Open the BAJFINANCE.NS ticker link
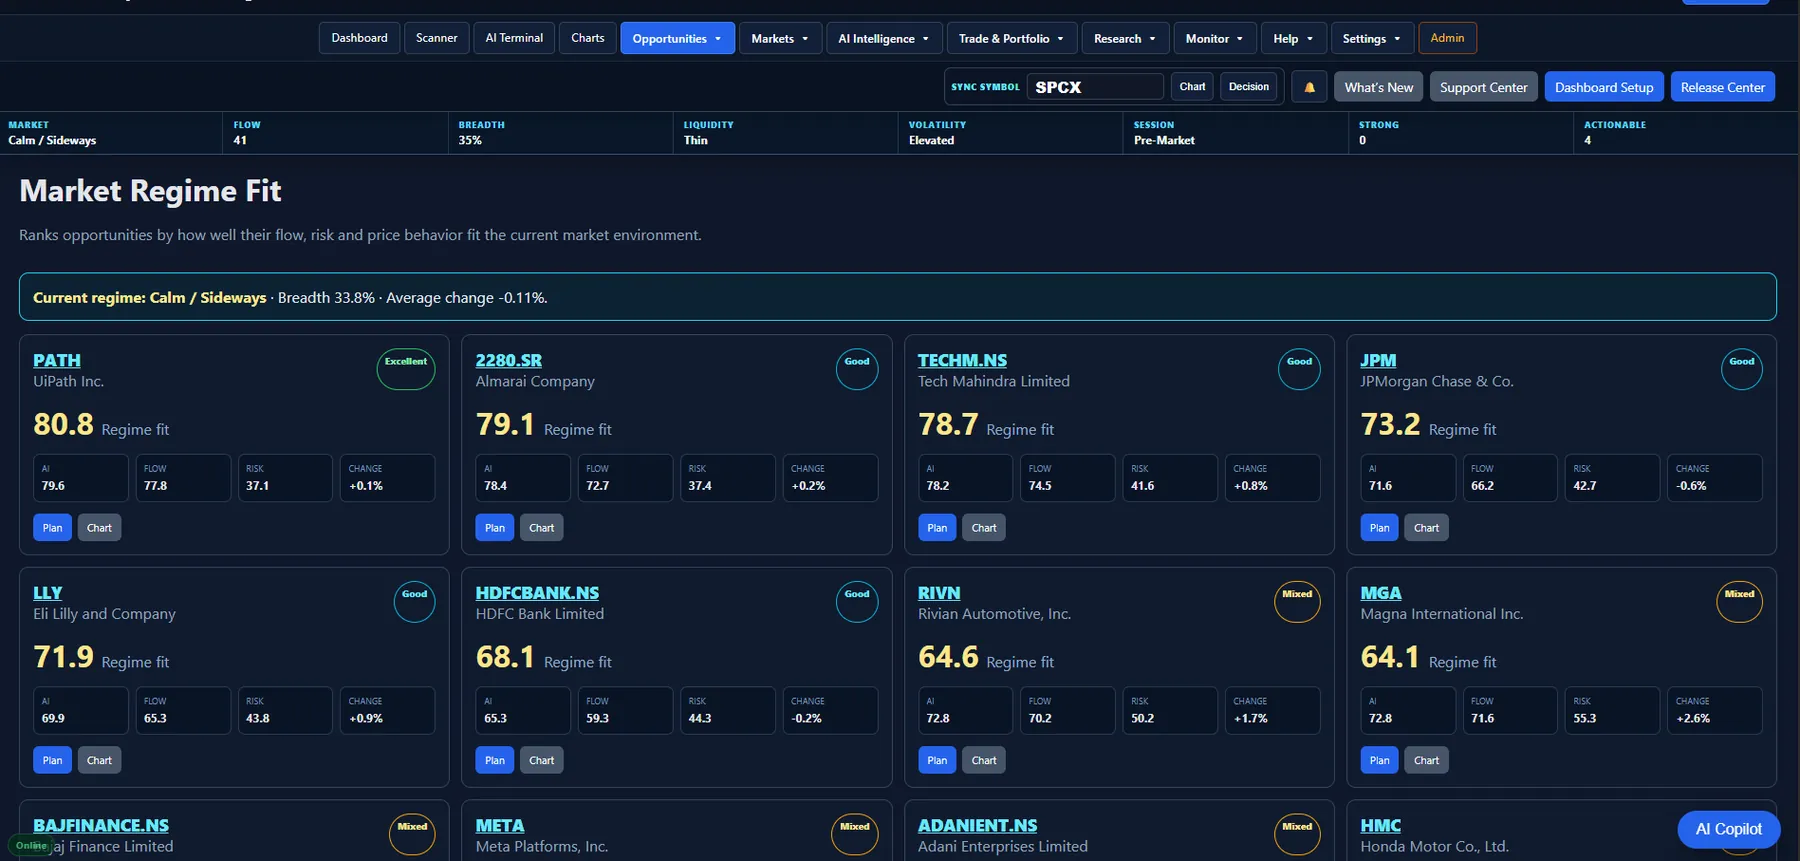Viewport: 1800px width, 861px height. [101, 825]
